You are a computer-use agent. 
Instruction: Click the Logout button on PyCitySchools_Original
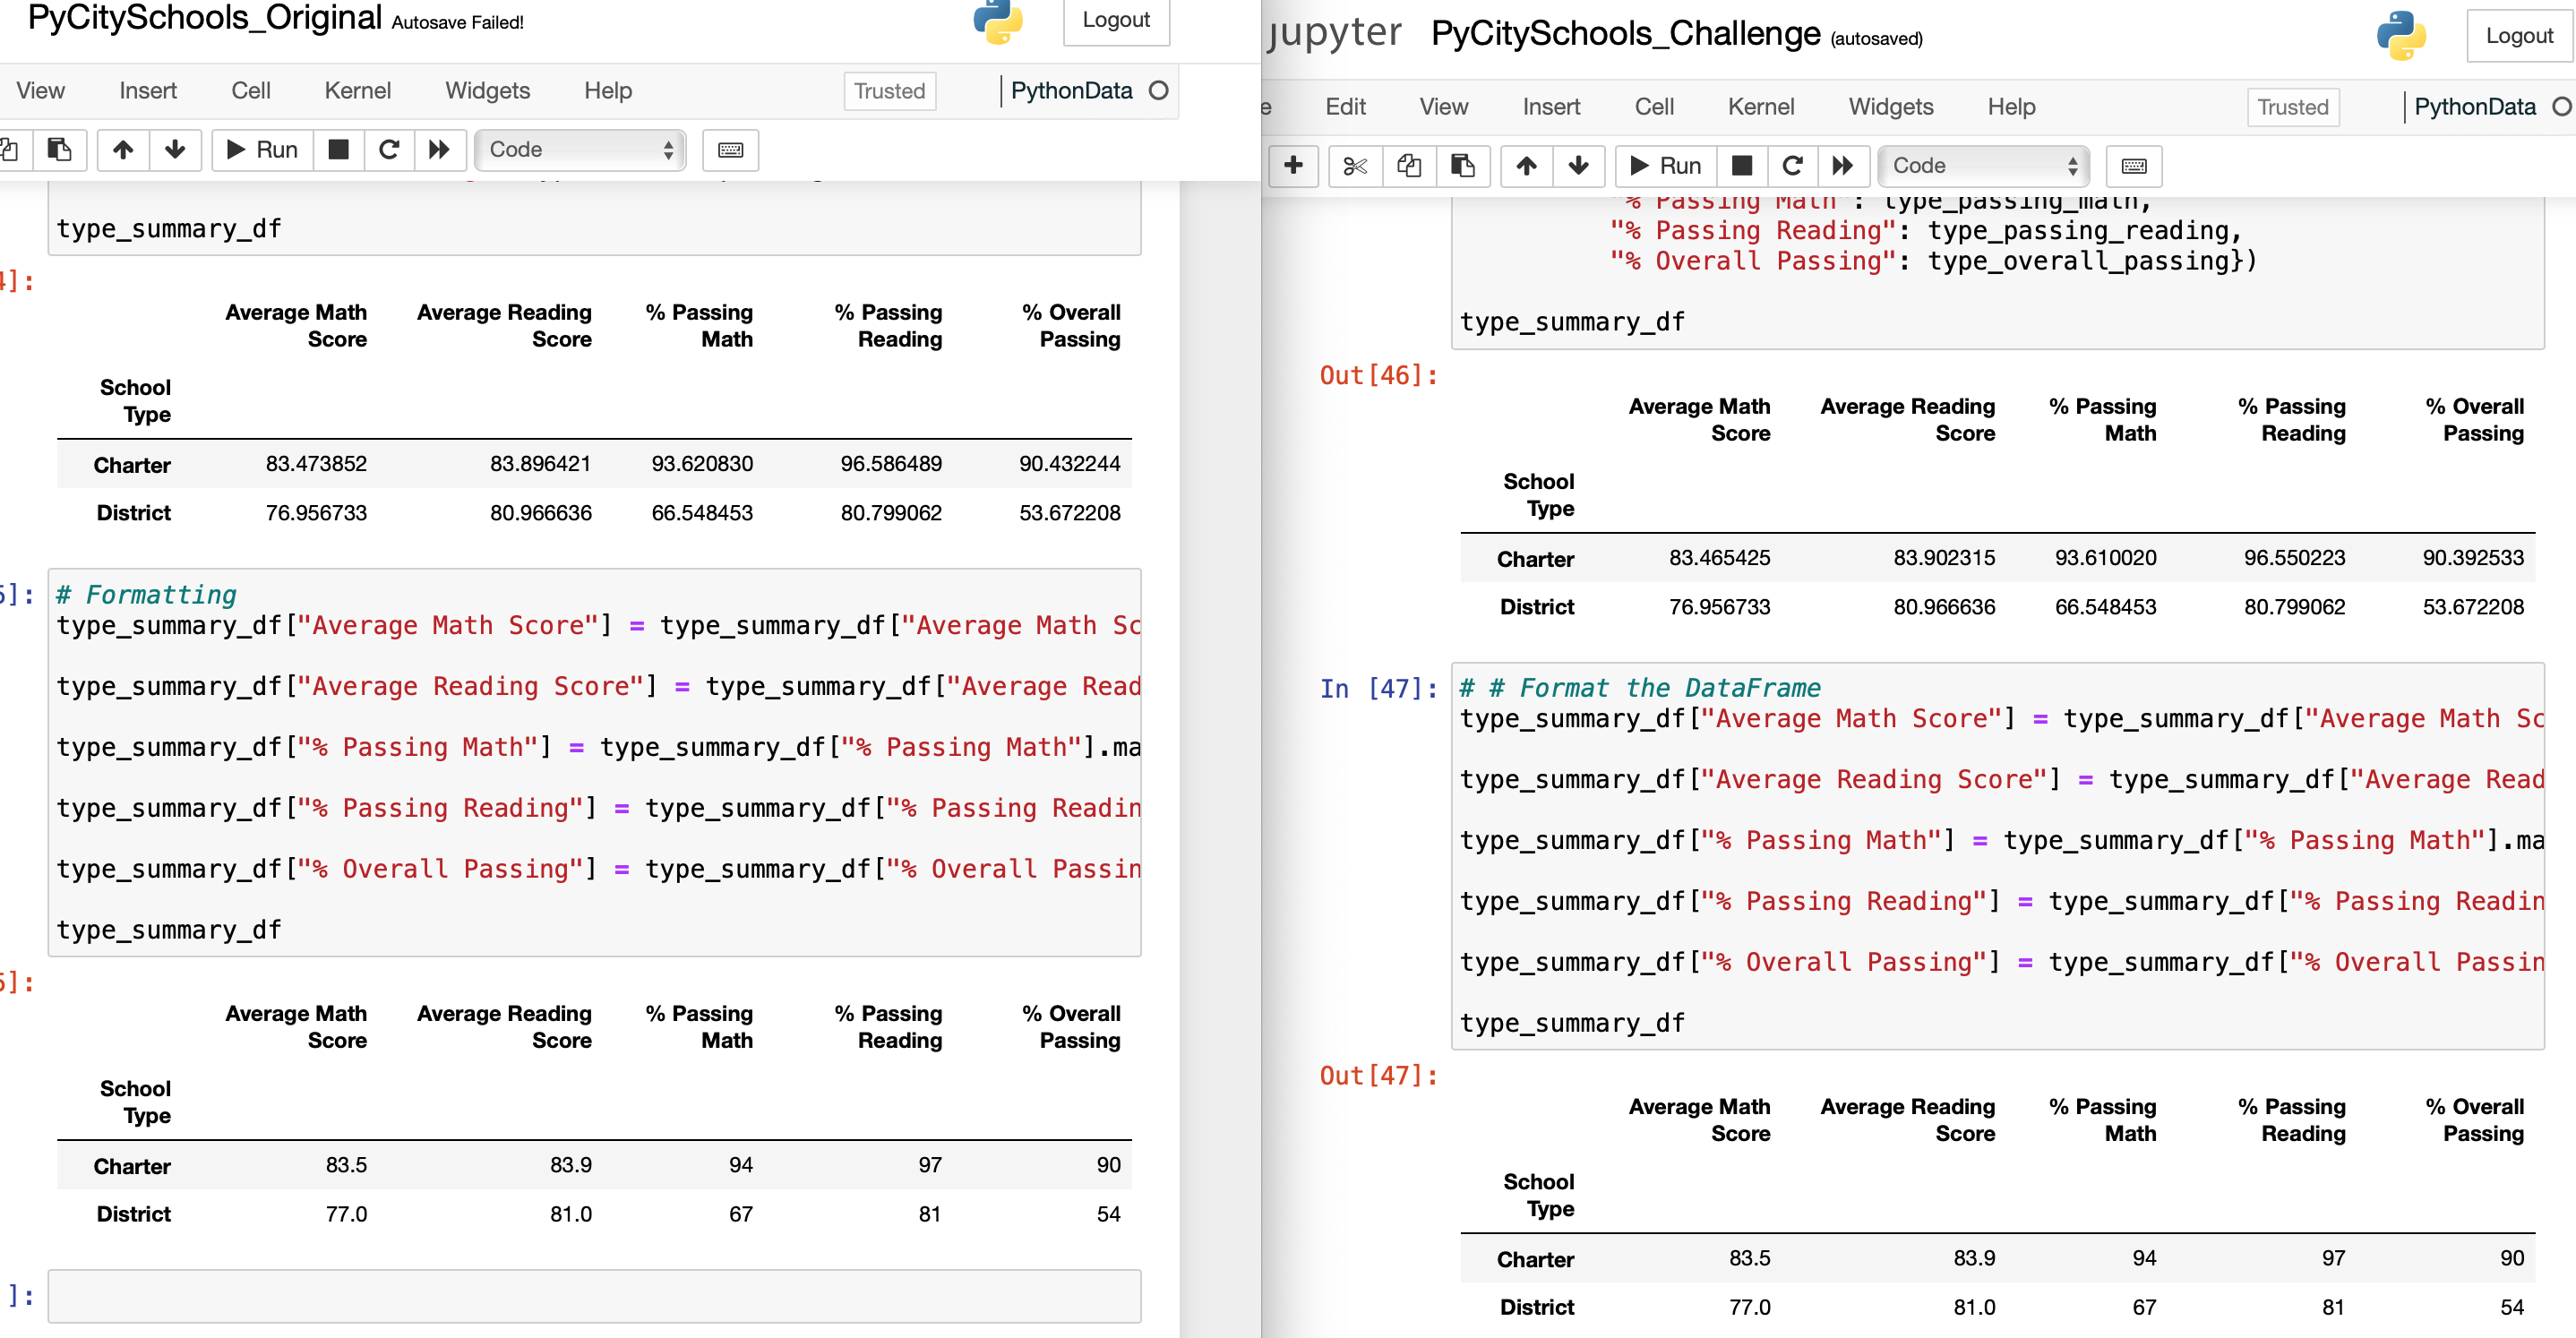click(1115, 20)
